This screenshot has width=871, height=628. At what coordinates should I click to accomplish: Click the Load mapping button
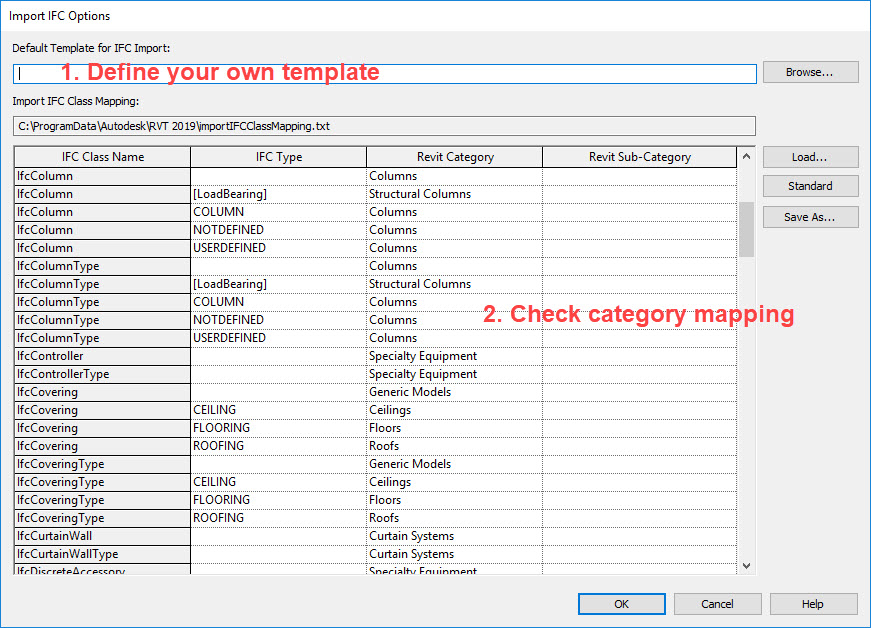(x=810, y=157)
